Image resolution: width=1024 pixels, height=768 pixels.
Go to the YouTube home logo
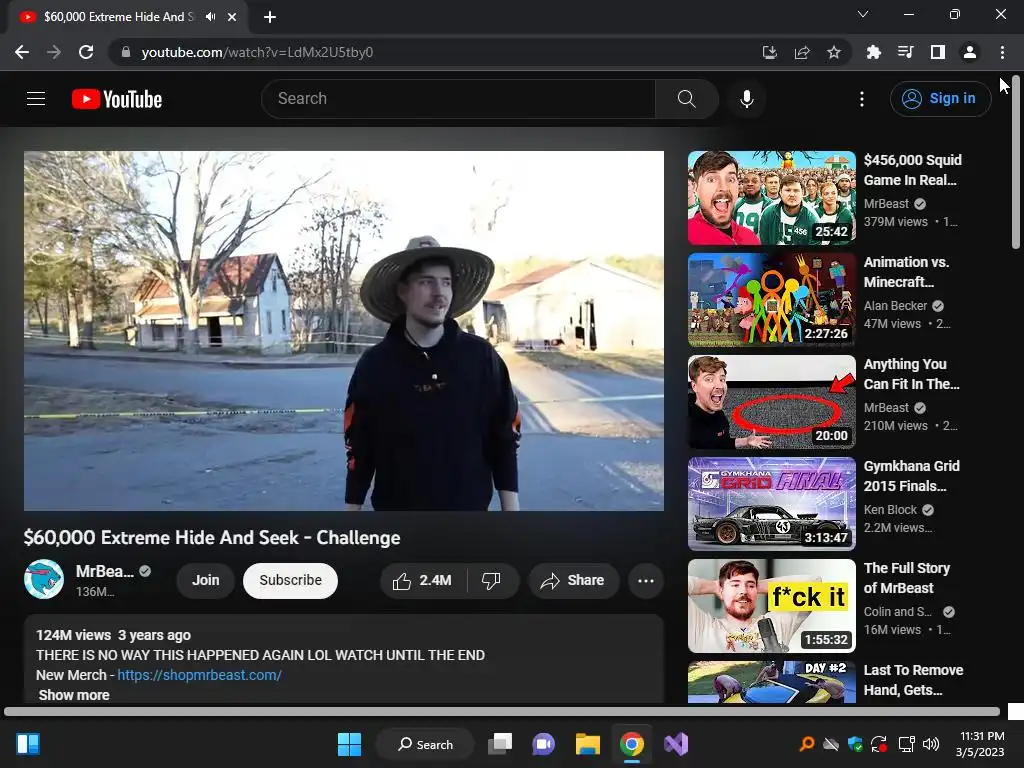click(117, 99)
